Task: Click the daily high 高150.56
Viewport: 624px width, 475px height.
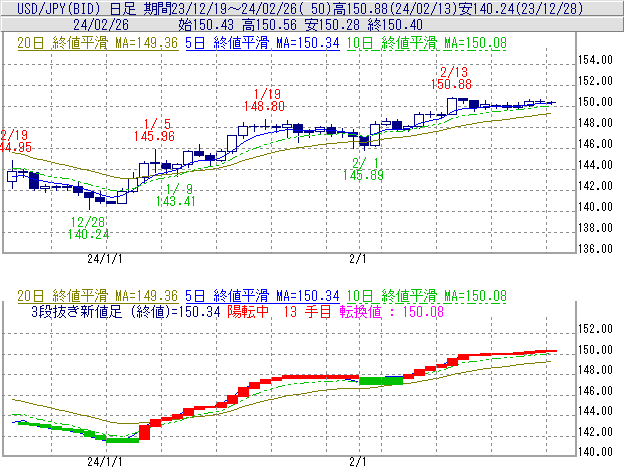Action: pyautogui.click(x=269, y=25)
